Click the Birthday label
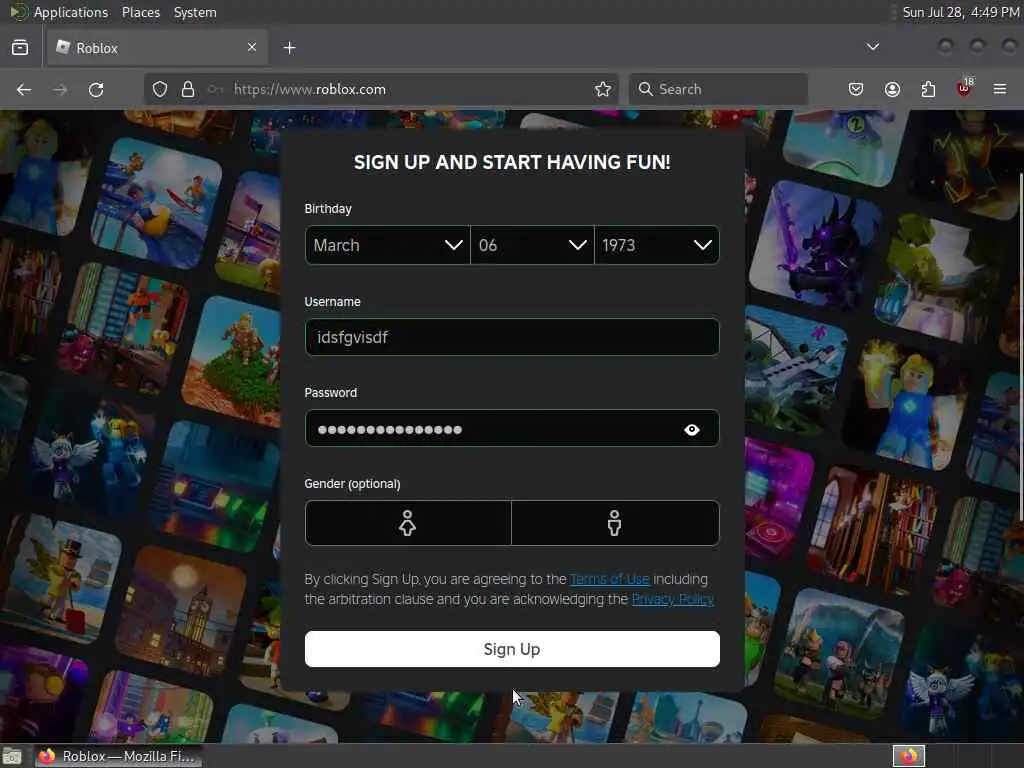 click(x=328, y=209)
